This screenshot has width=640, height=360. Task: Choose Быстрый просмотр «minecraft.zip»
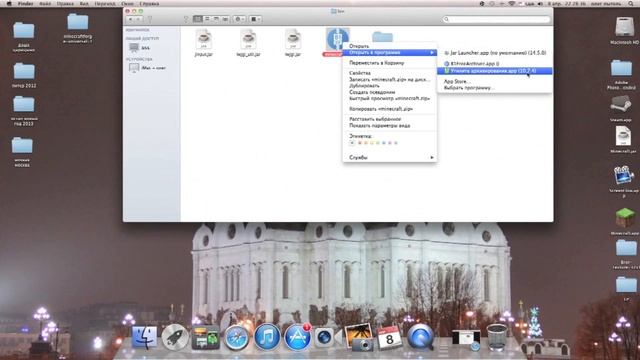click(x=390, y=98)
